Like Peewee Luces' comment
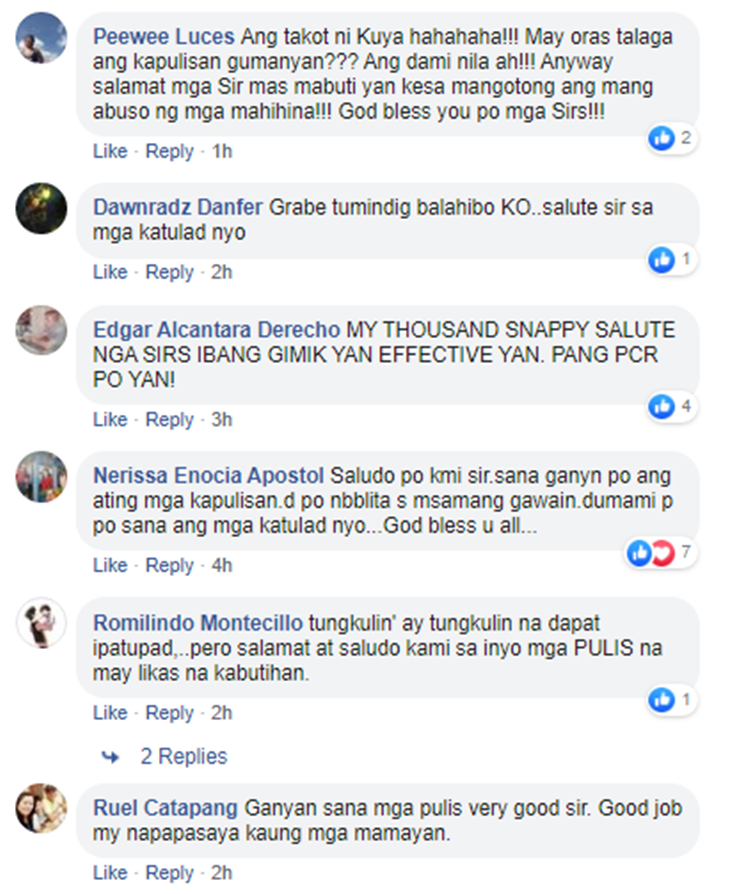Viewport: 750px width, 894px height. [x=110, y=151]
